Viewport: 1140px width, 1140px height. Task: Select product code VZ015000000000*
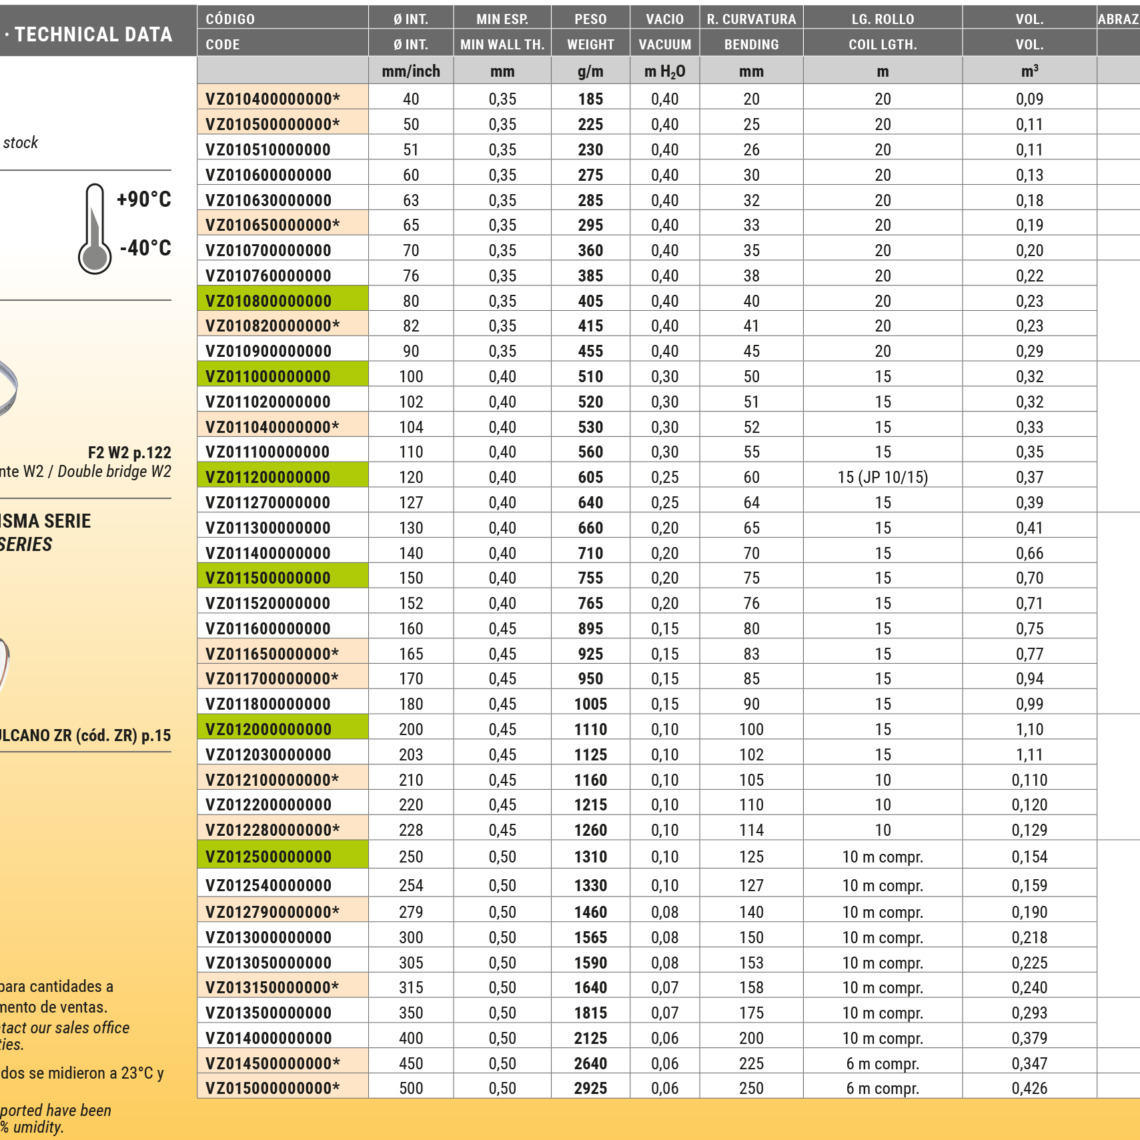tap(283, 1088)
